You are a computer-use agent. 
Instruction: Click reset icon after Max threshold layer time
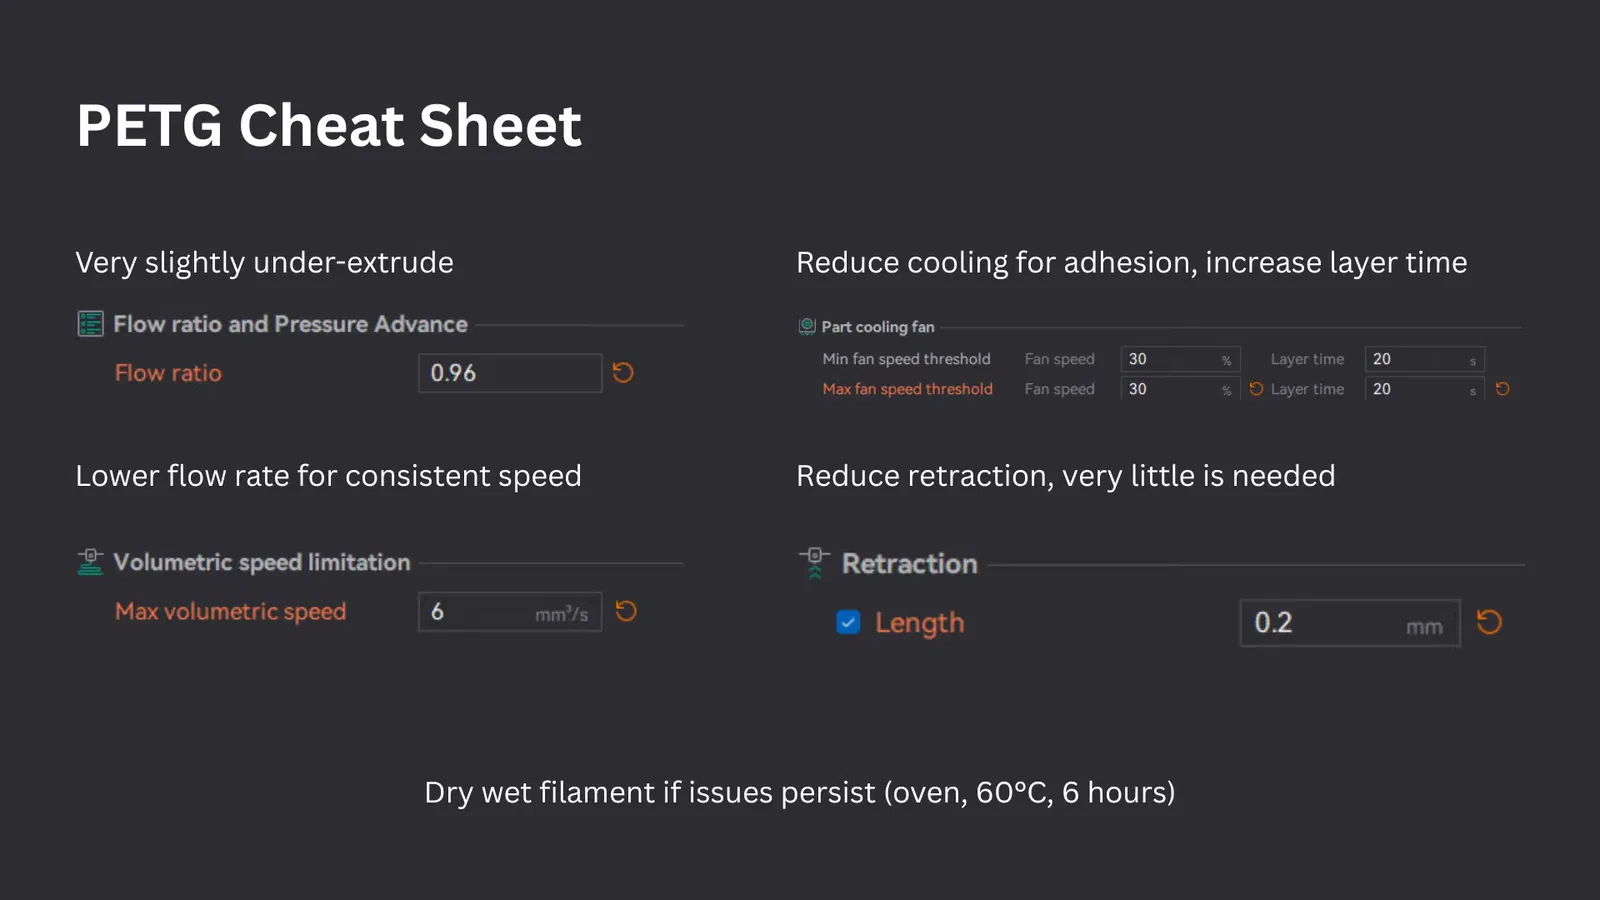click(x=1502, y=389)
